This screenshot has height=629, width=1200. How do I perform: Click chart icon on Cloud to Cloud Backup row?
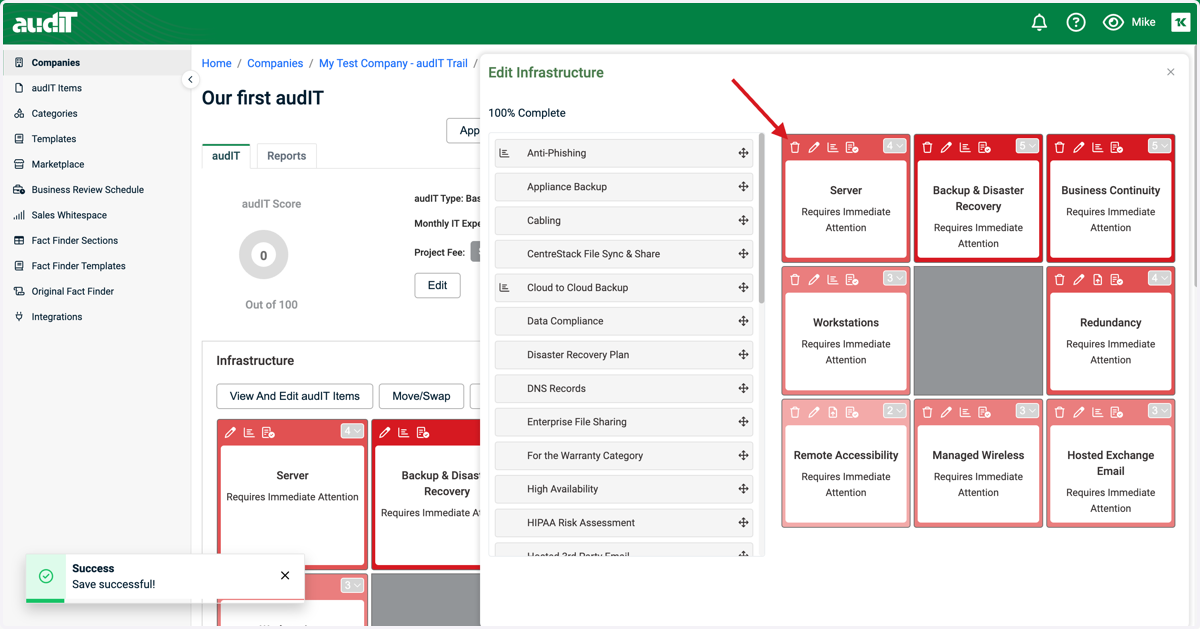(x=505, y=287)
